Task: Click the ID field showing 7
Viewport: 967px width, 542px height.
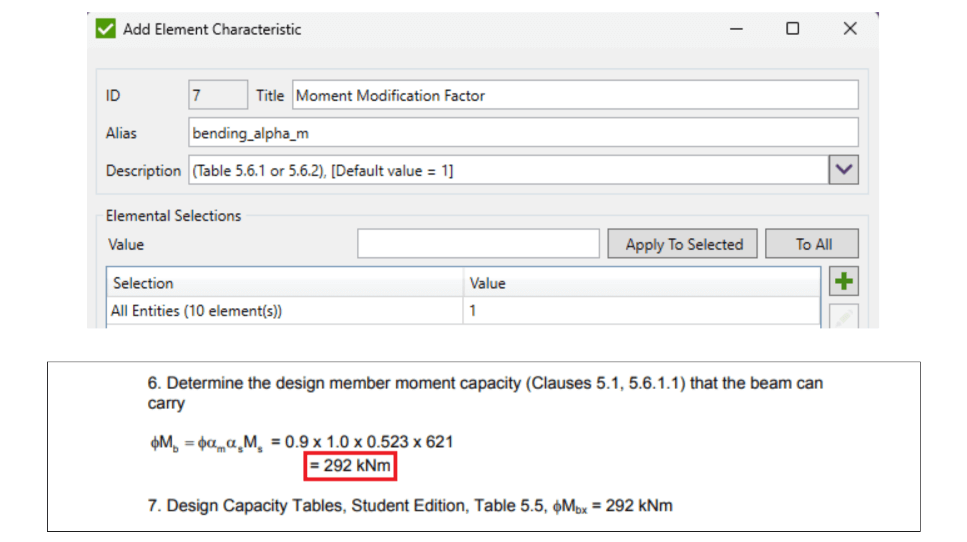Action: click(218, 96)
